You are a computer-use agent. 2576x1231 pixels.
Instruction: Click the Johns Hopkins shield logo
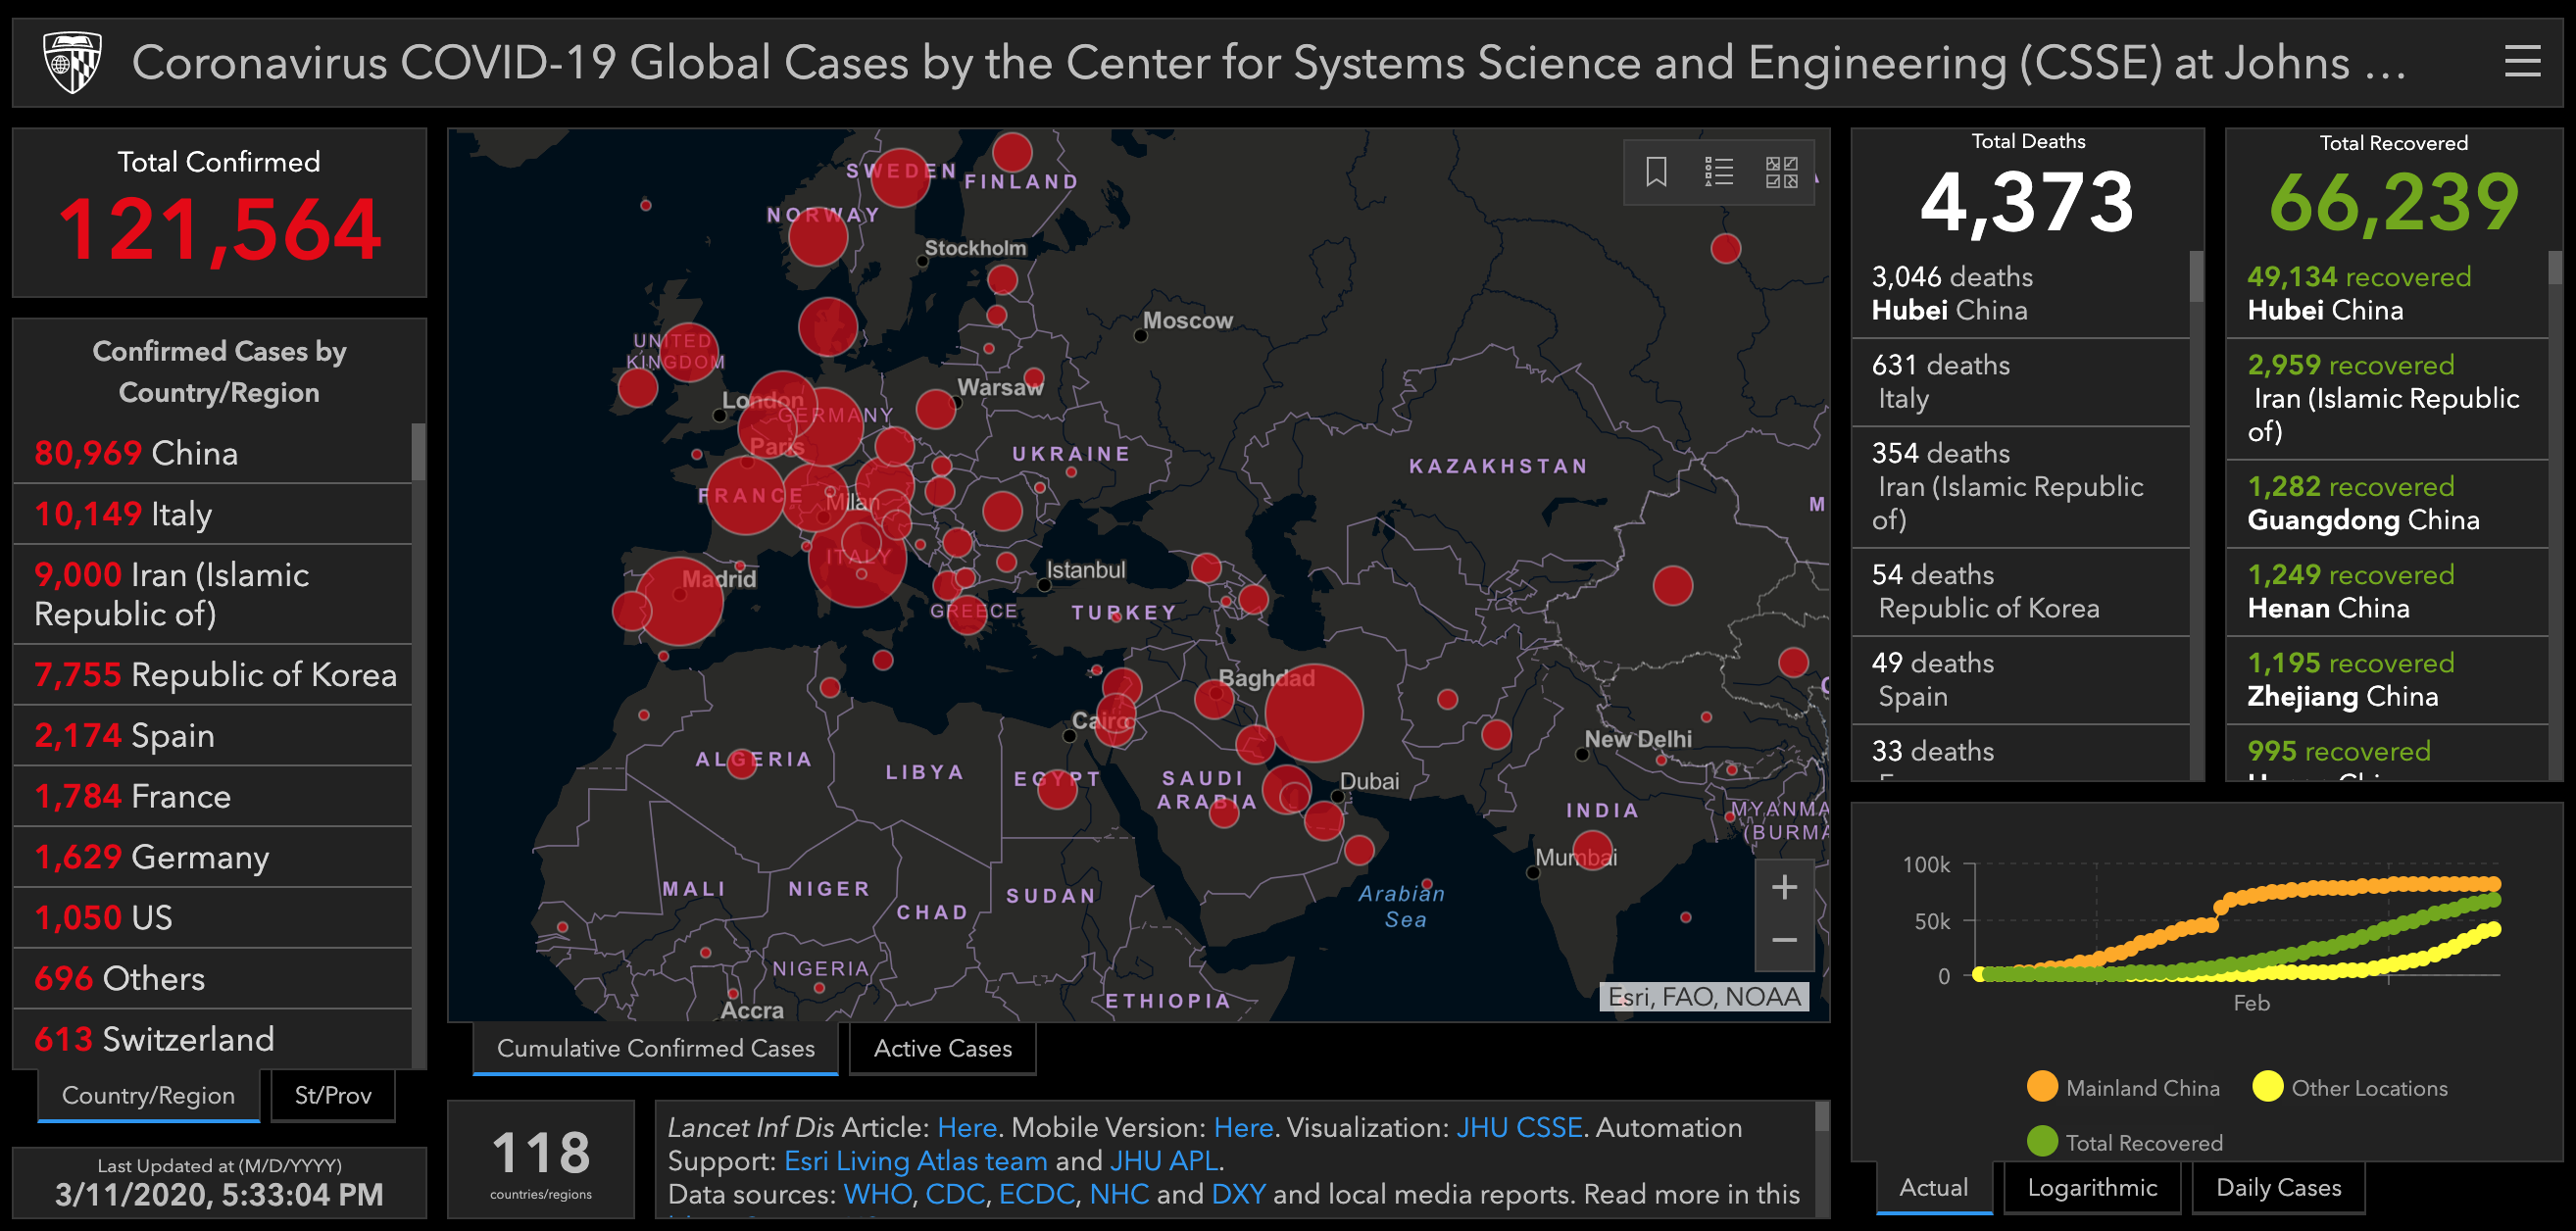pos(73,62)
